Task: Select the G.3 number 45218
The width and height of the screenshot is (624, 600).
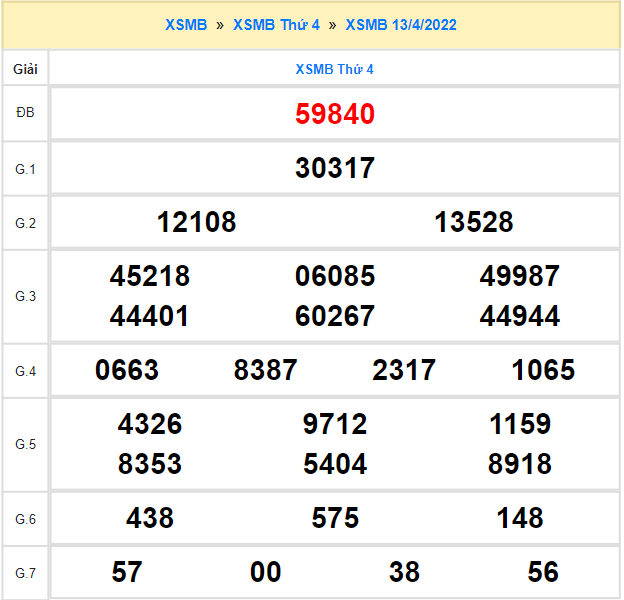Action: coord(149,276)
